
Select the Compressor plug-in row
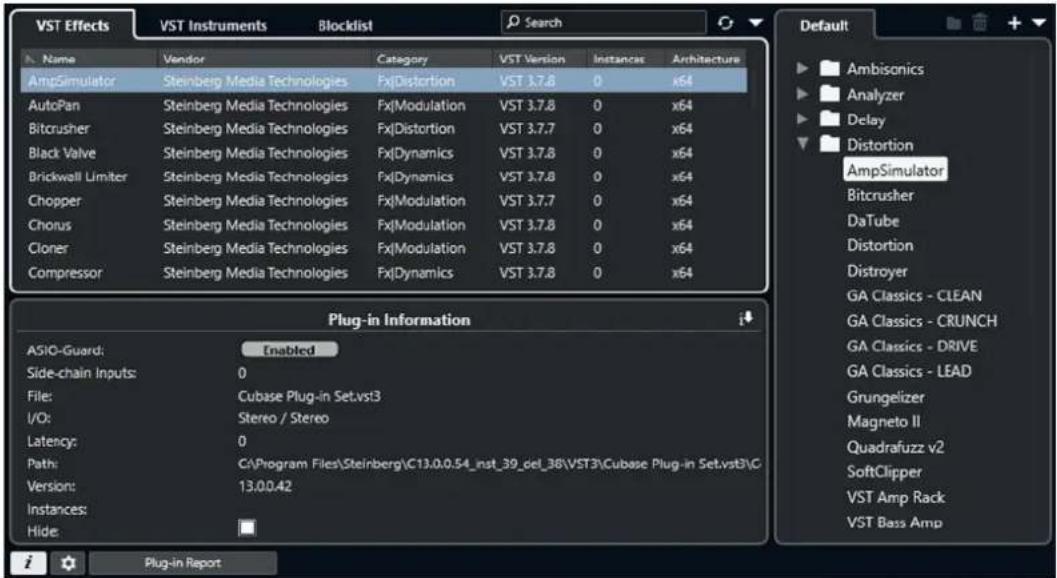(x=384, y=273)
